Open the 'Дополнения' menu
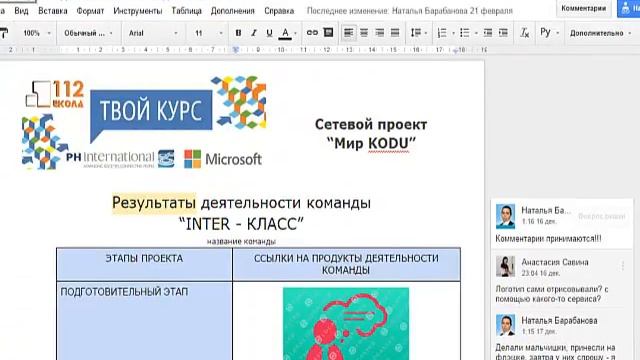640x360 pixels. point(233,11)
